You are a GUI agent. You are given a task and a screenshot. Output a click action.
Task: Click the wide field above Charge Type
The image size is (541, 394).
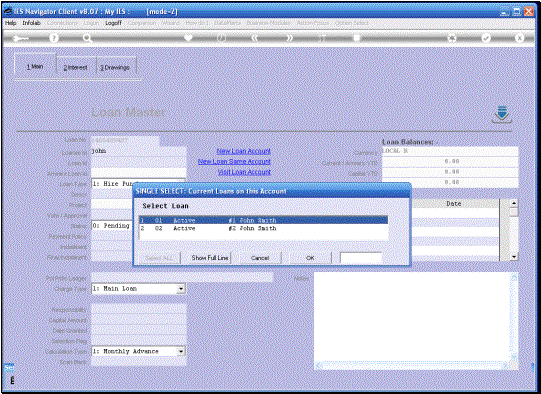[182, 277]
